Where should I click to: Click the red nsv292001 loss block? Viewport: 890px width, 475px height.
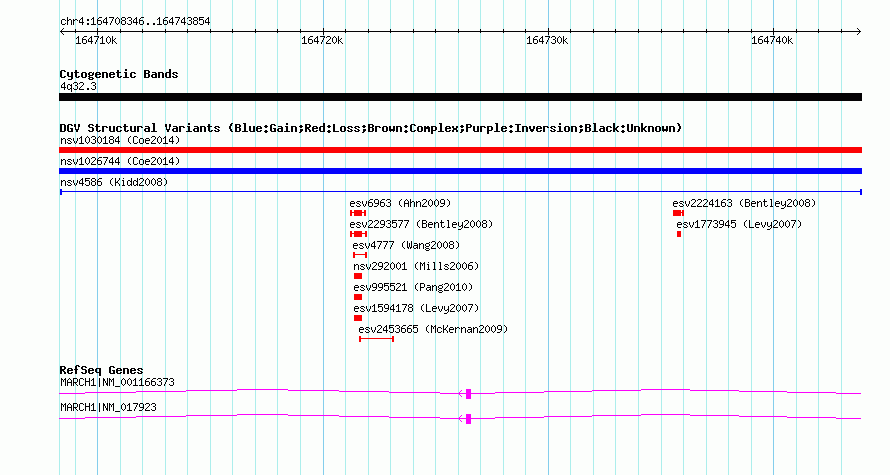coord(358,276)
